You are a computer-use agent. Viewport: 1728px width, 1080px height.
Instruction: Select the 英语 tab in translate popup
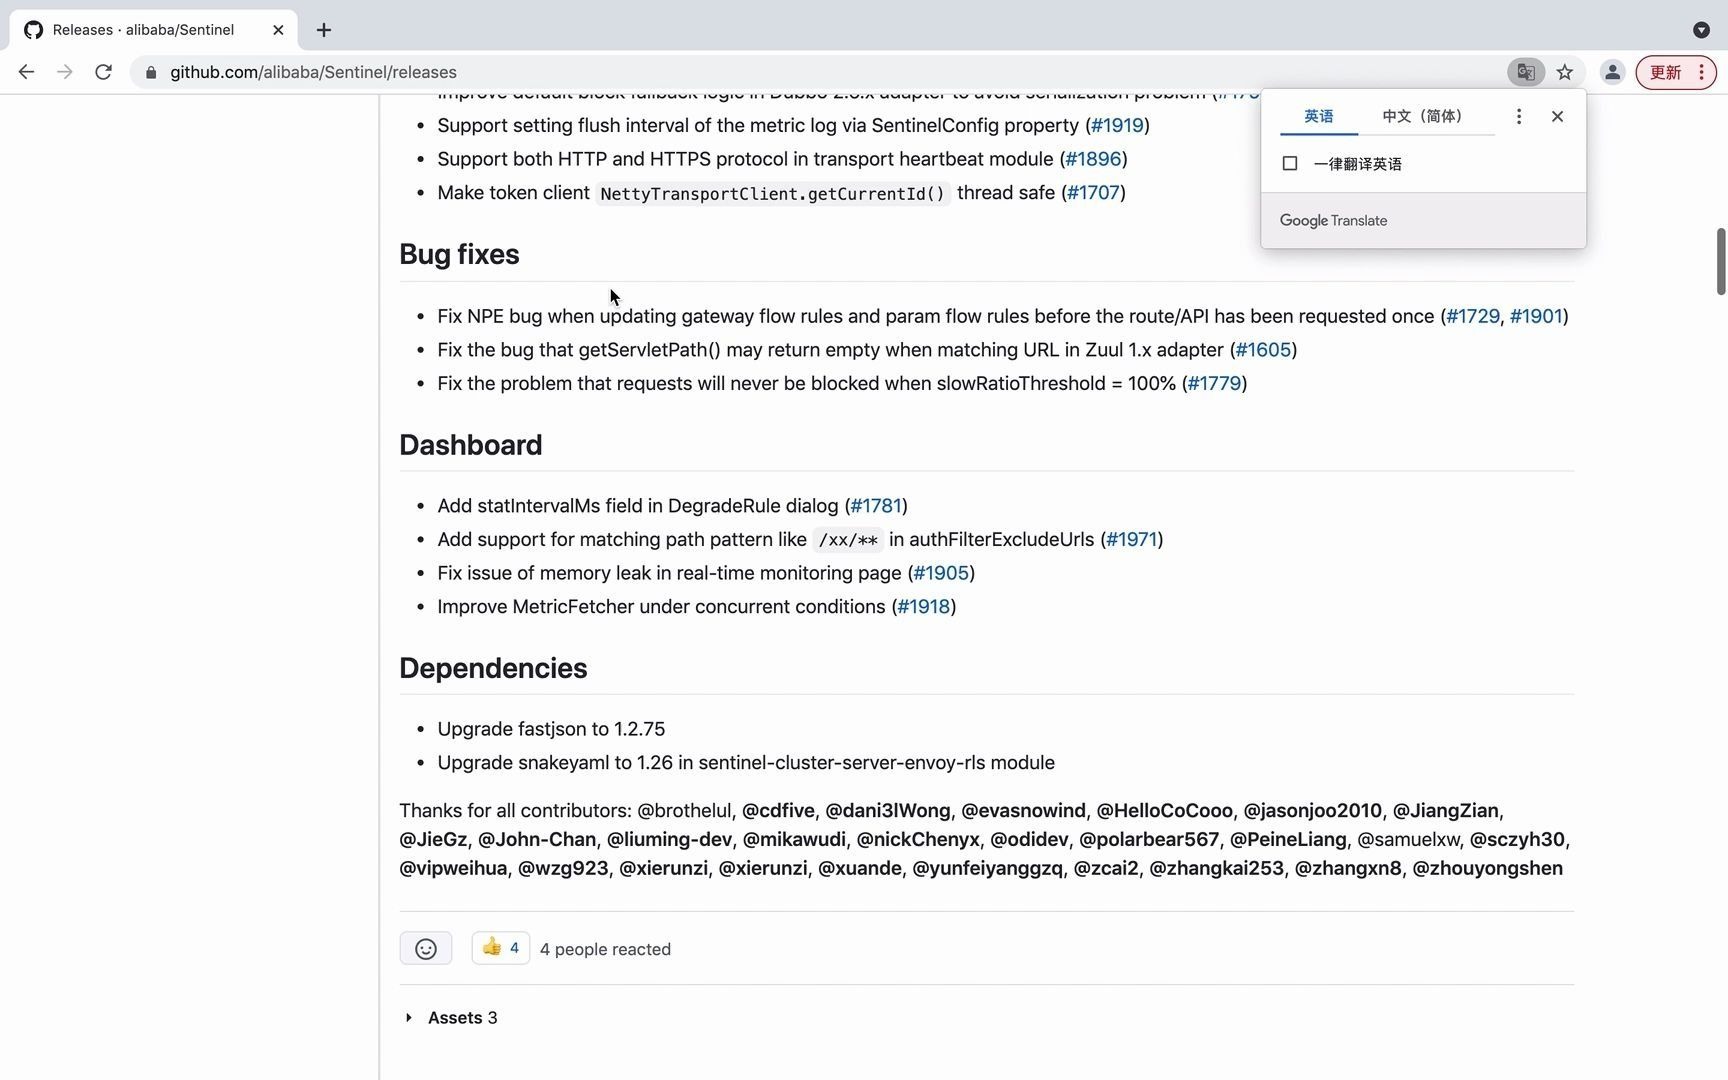(x=1318, y=117)
